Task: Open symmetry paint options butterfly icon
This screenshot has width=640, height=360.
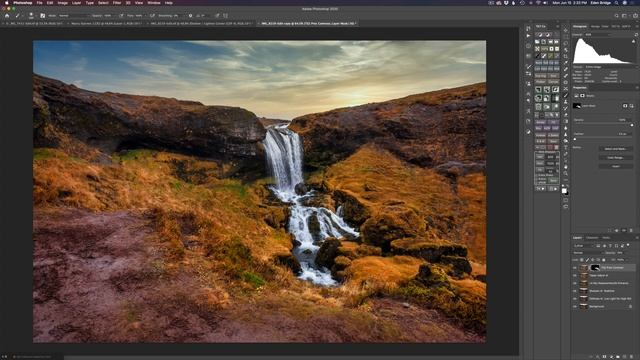Action: coord(225,16)
